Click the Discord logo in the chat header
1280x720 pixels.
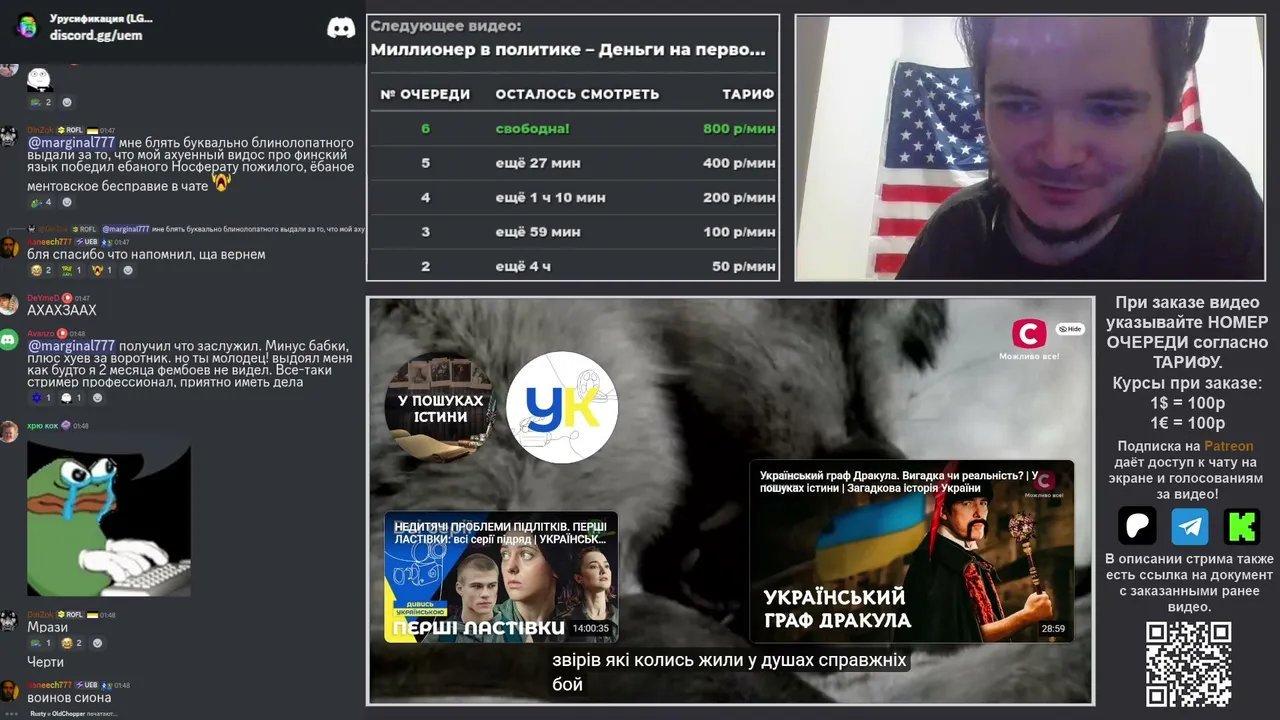click(x=341, y=27)
